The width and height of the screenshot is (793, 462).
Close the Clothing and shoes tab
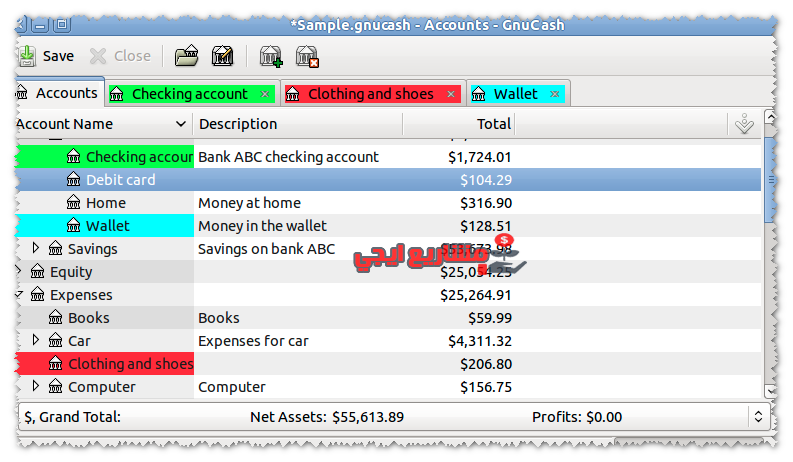pos(451,94)
